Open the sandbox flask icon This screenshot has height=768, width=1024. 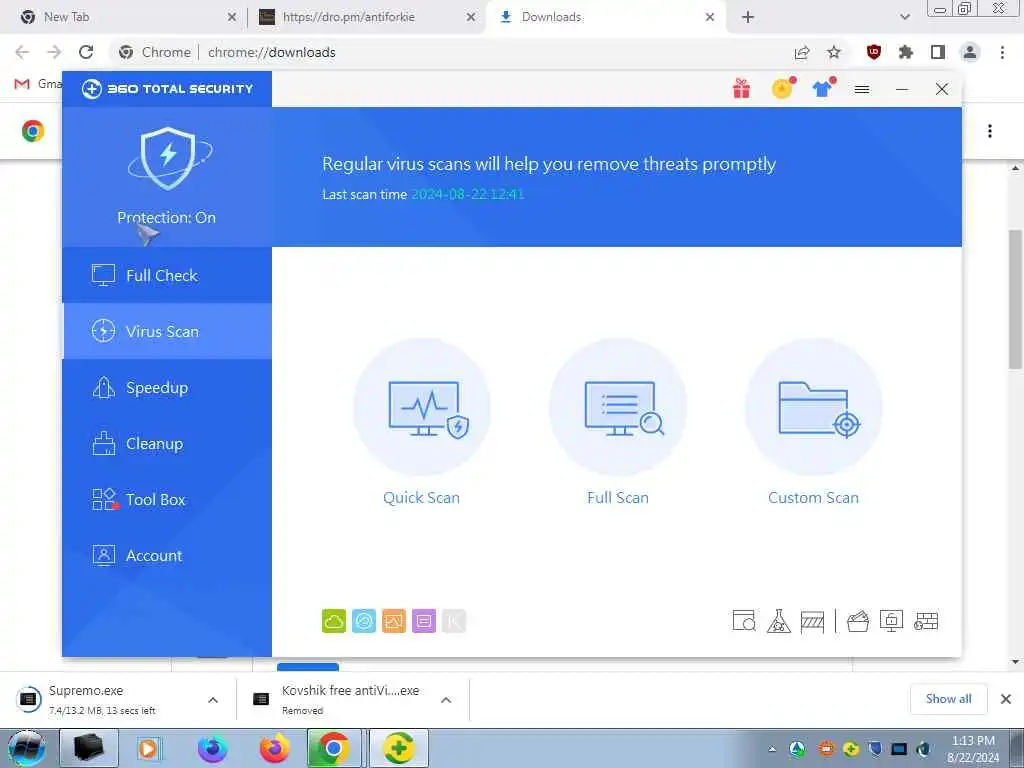click(778, 621)
